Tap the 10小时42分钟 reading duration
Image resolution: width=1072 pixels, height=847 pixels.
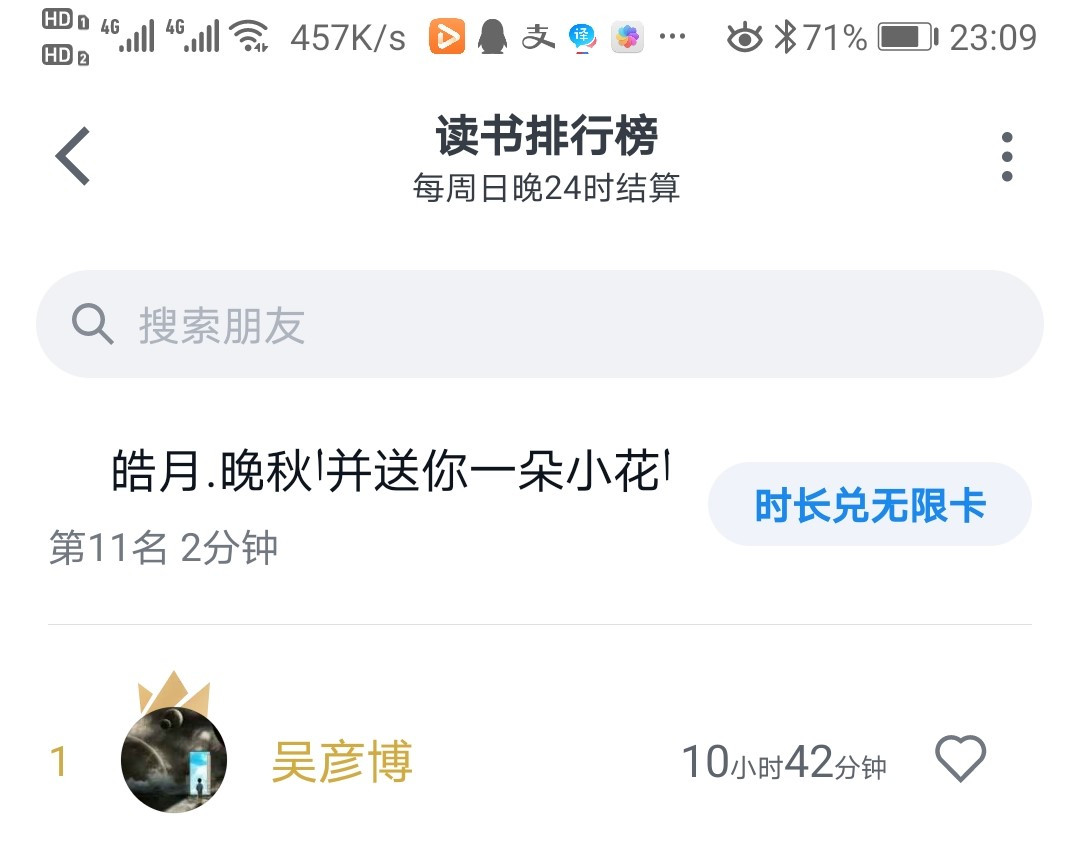tap(784, 762)
